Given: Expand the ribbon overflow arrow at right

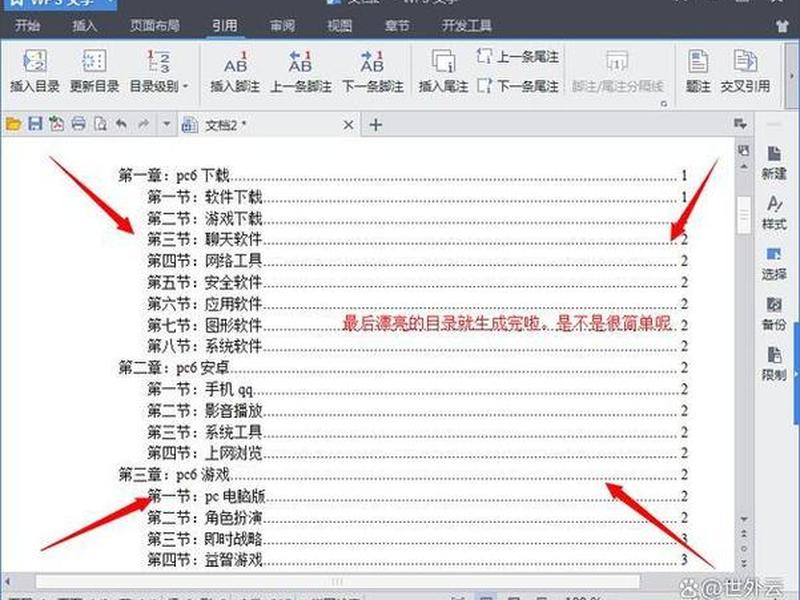Looking at the screenshot, I should (791, 76).
